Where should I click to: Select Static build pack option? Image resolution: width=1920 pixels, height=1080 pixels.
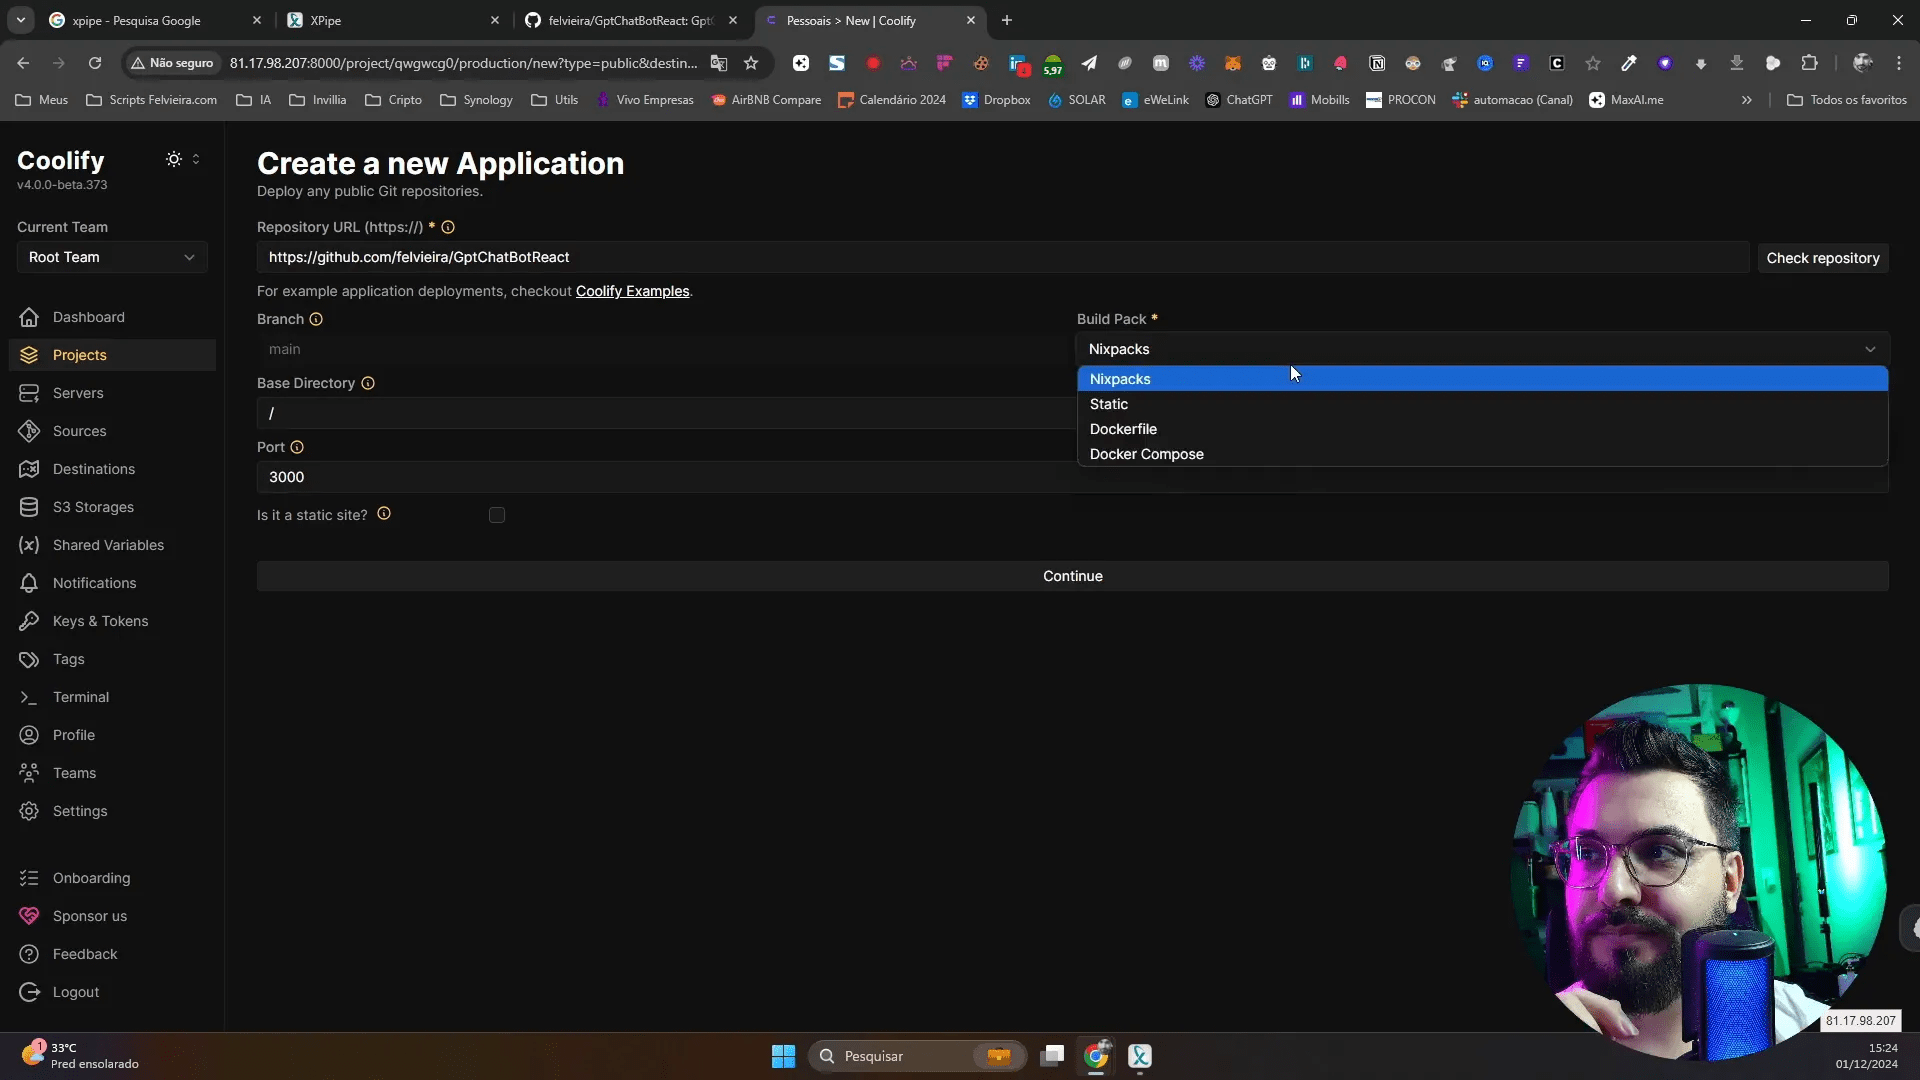tap(1482, 404)
